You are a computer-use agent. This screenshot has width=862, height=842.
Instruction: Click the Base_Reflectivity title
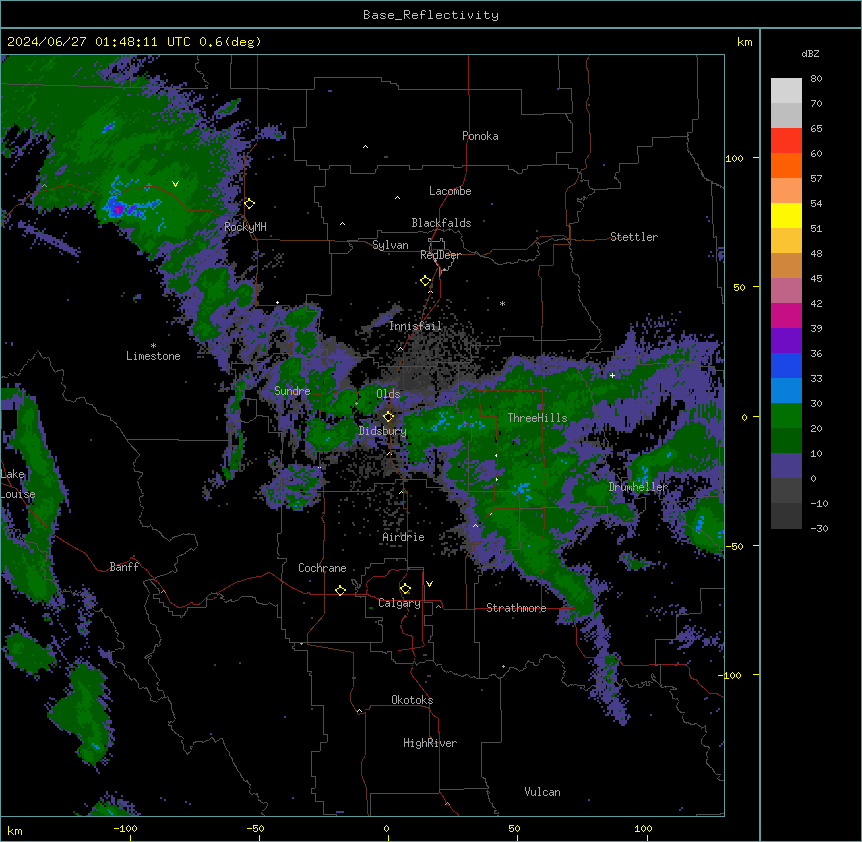click(x=431, y=15)
